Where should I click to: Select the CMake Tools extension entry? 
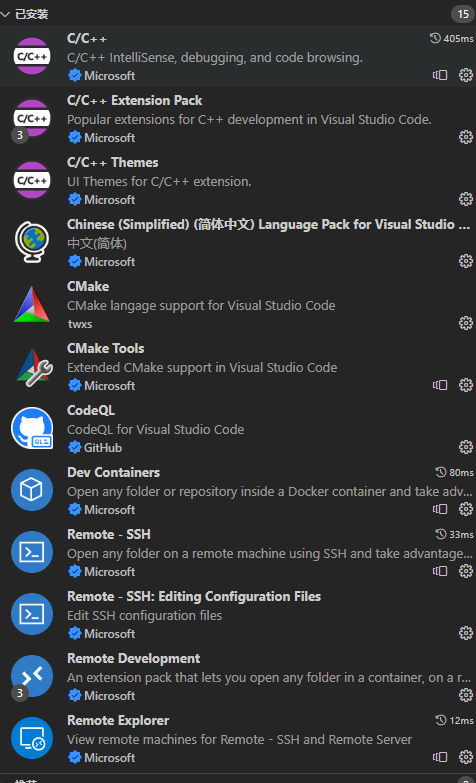click(x=238, y=366)
